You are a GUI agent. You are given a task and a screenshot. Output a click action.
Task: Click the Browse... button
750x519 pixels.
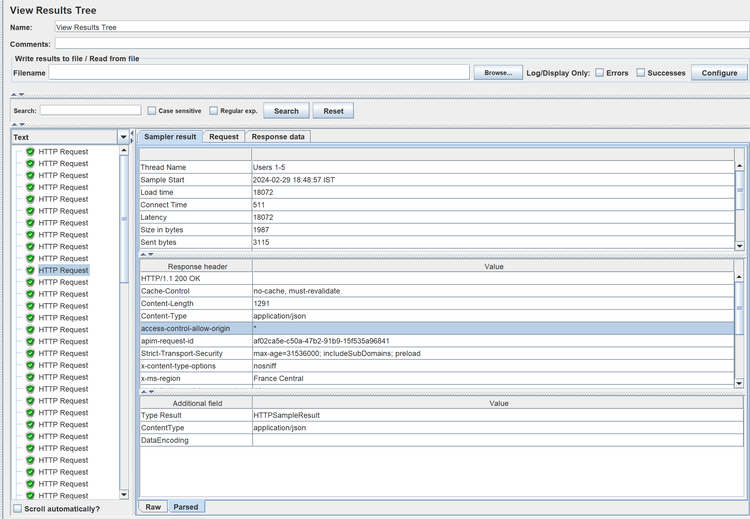click(497, 73)
